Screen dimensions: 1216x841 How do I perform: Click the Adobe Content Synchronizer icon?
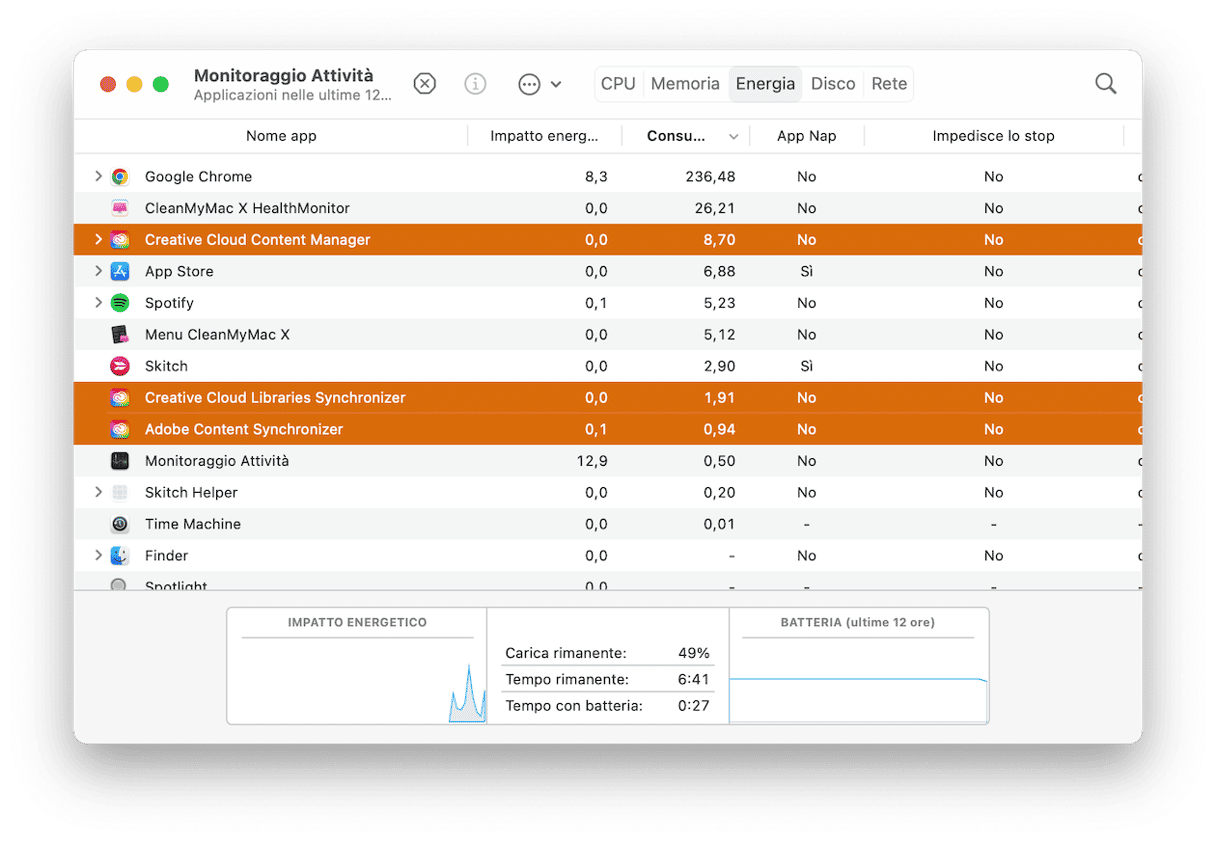point(120,429)
